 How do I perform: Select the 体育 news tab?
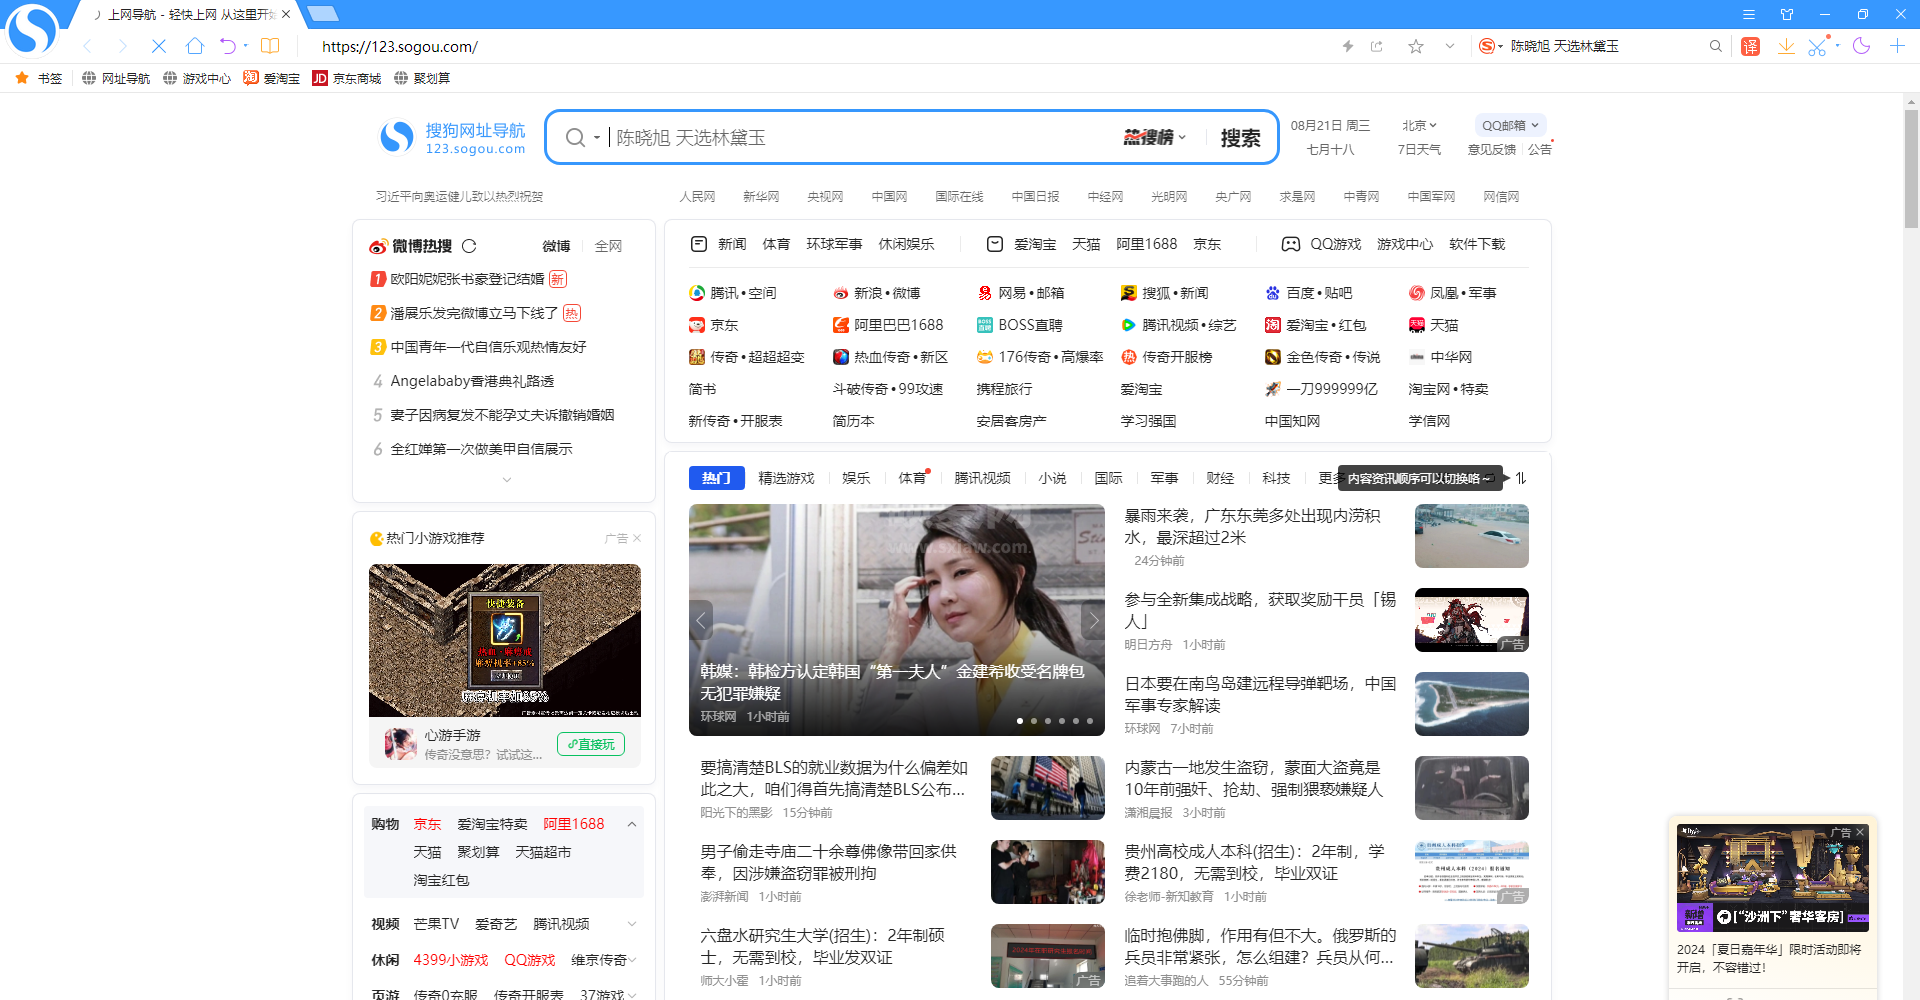pyautogui.click(x=912, y=478)
